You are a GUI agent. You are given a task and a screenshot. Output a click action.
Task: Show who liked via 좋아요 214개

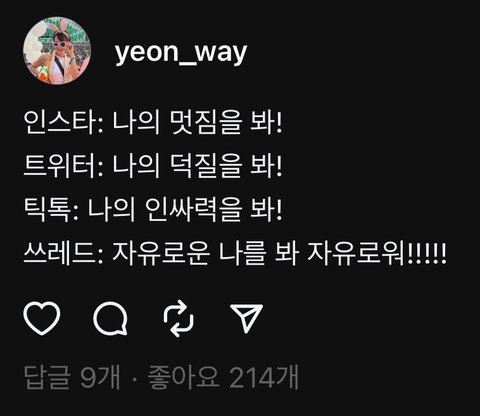click(x=223, y=377)
